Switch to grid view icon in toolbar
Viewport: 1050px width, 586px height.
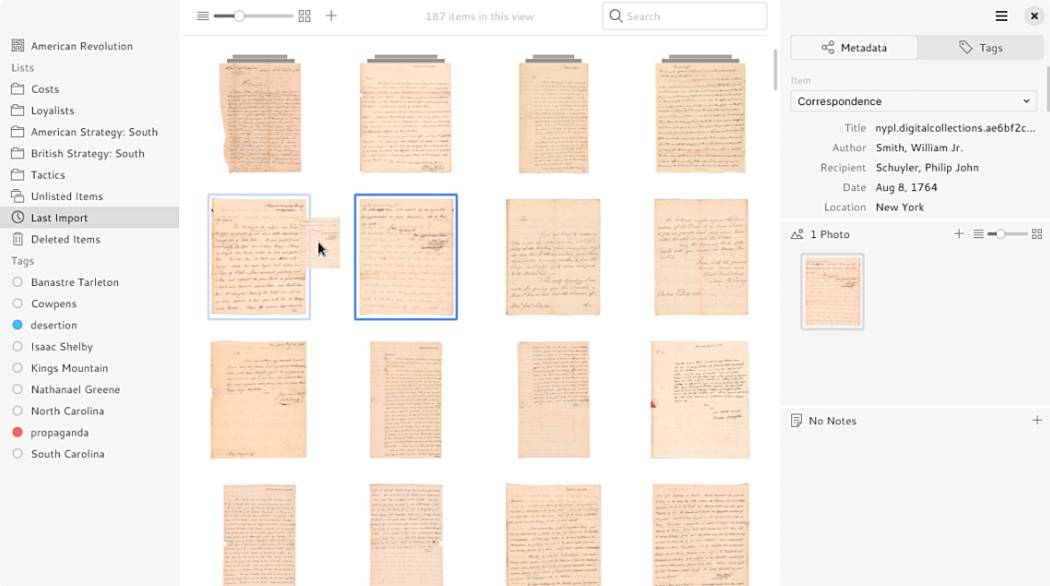(x=305, y=16)
